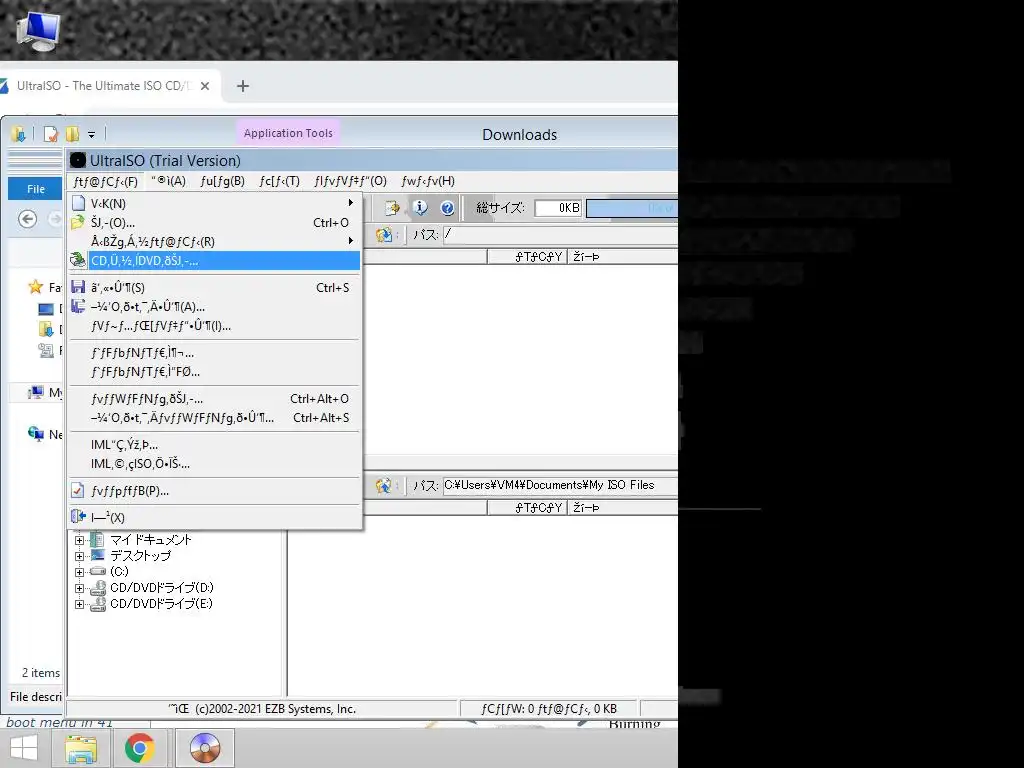Open the (A) menu in UltraISO

[168, 181]
